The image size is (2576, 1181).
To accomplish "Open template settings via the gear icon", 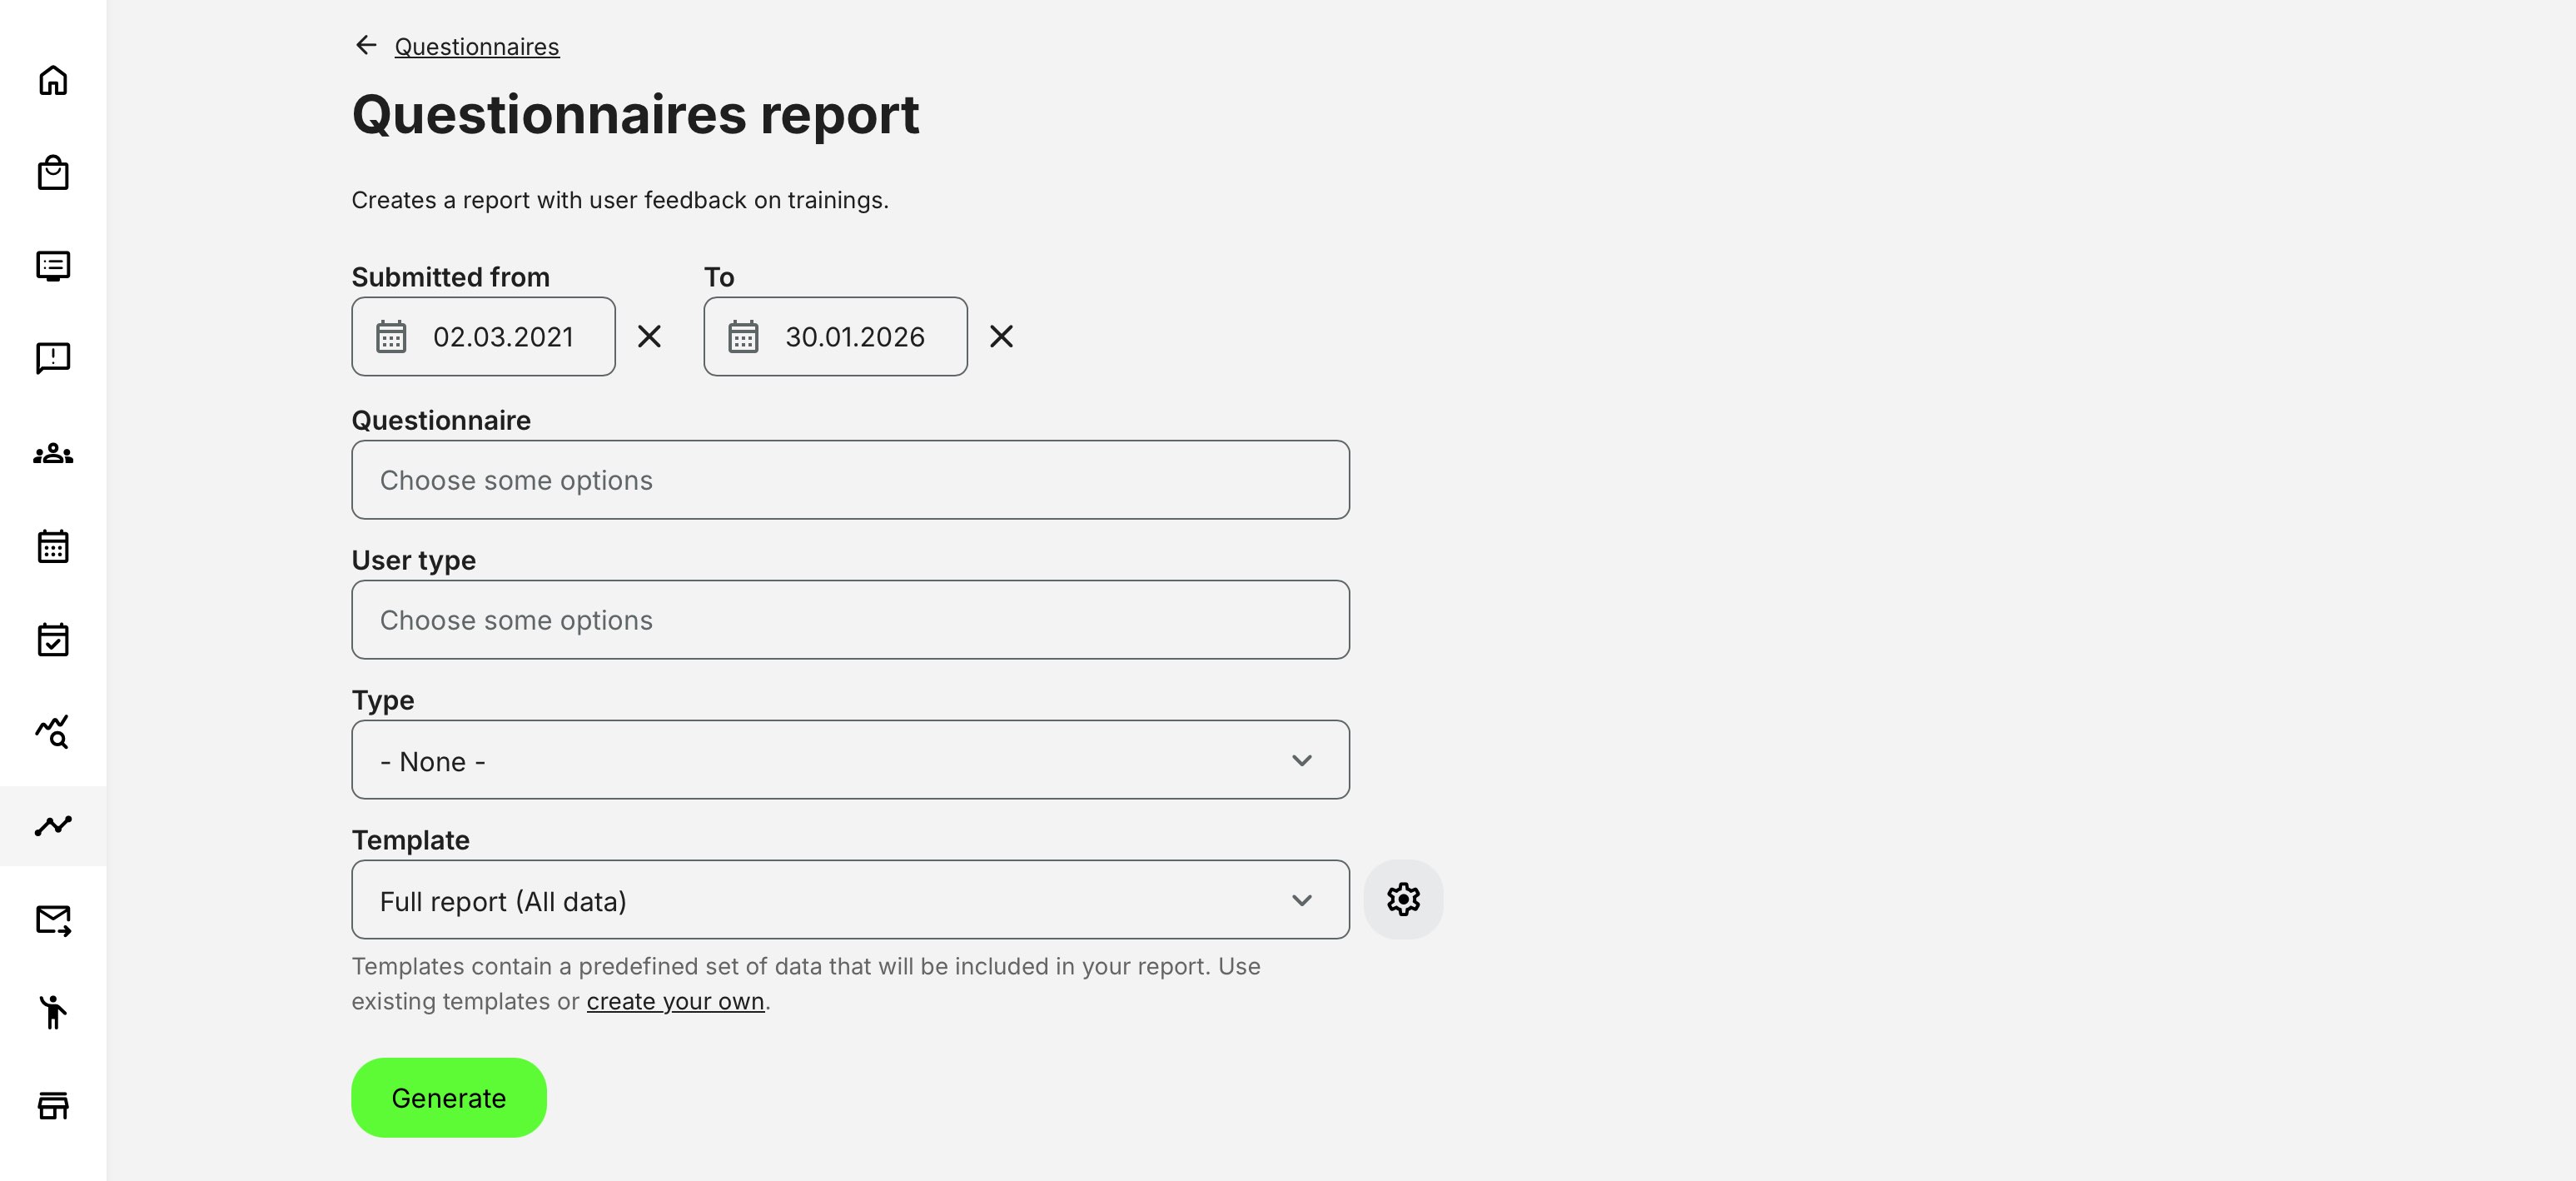I will pyautogui.click(x=1403, y=899).
